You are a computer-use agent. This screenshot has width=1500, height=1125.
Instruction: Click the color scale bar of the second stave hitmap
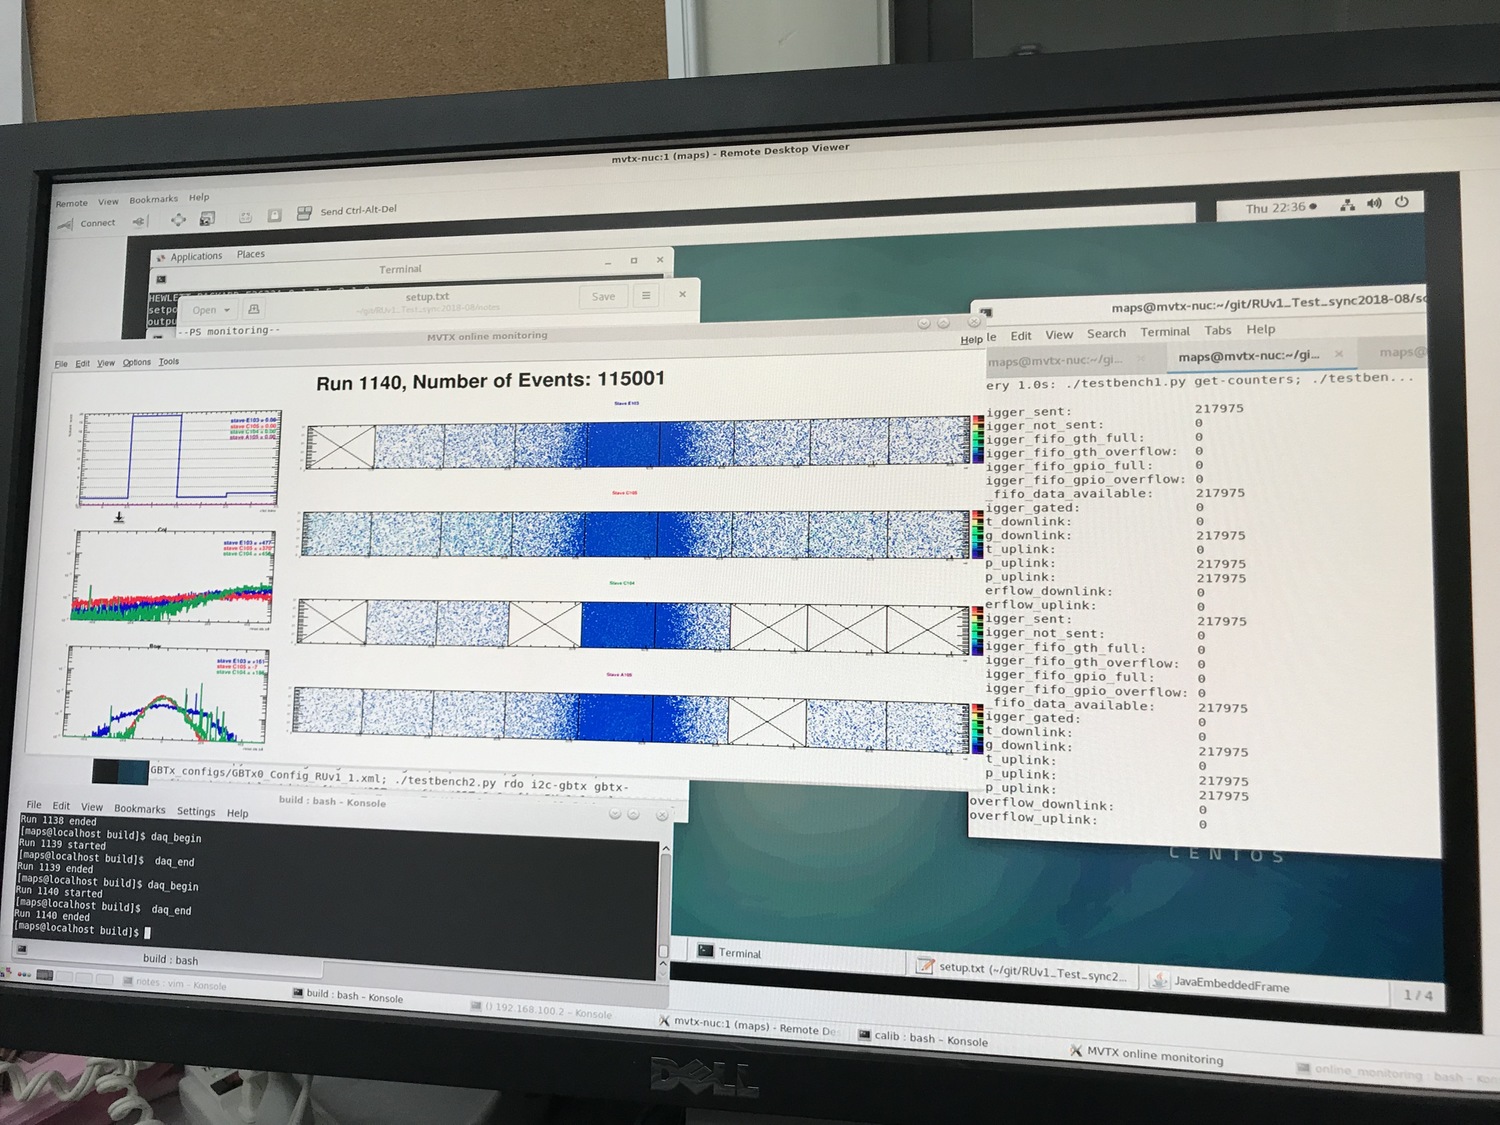(977, 534)
